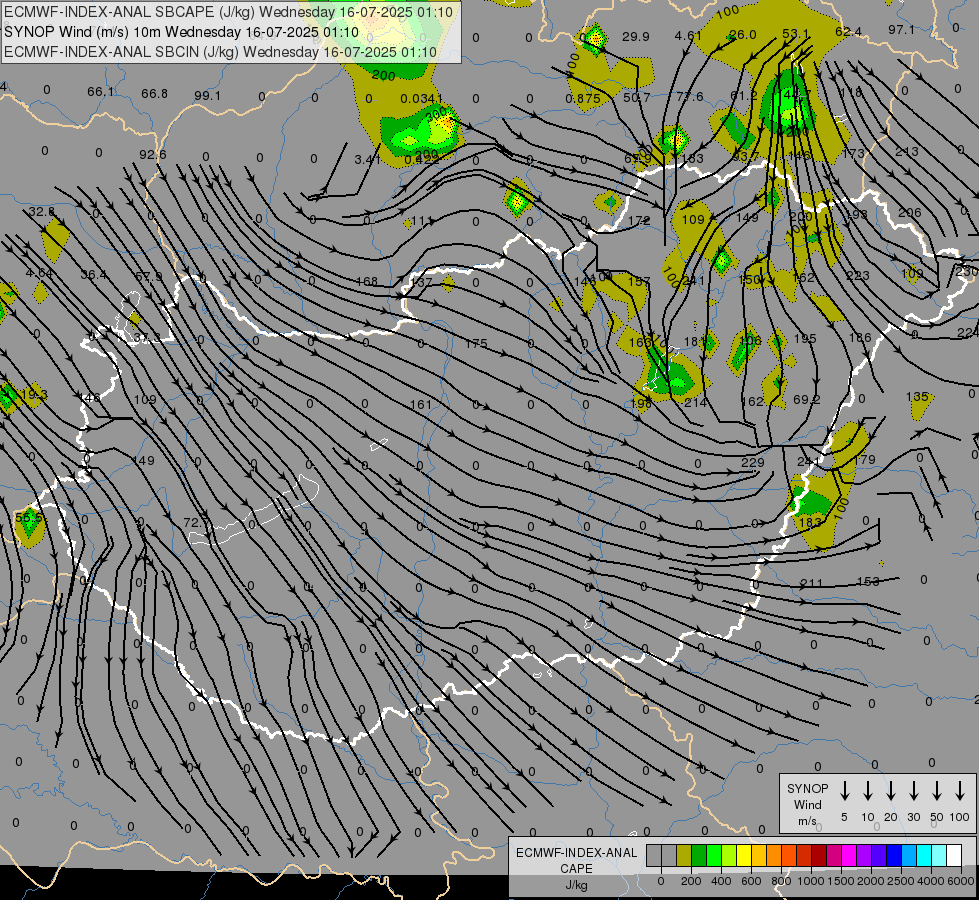Image resolution: width=979 pixels, height=900 pixels.
Task: Pick the olive CAPE legend swatch
Action: 684,856
